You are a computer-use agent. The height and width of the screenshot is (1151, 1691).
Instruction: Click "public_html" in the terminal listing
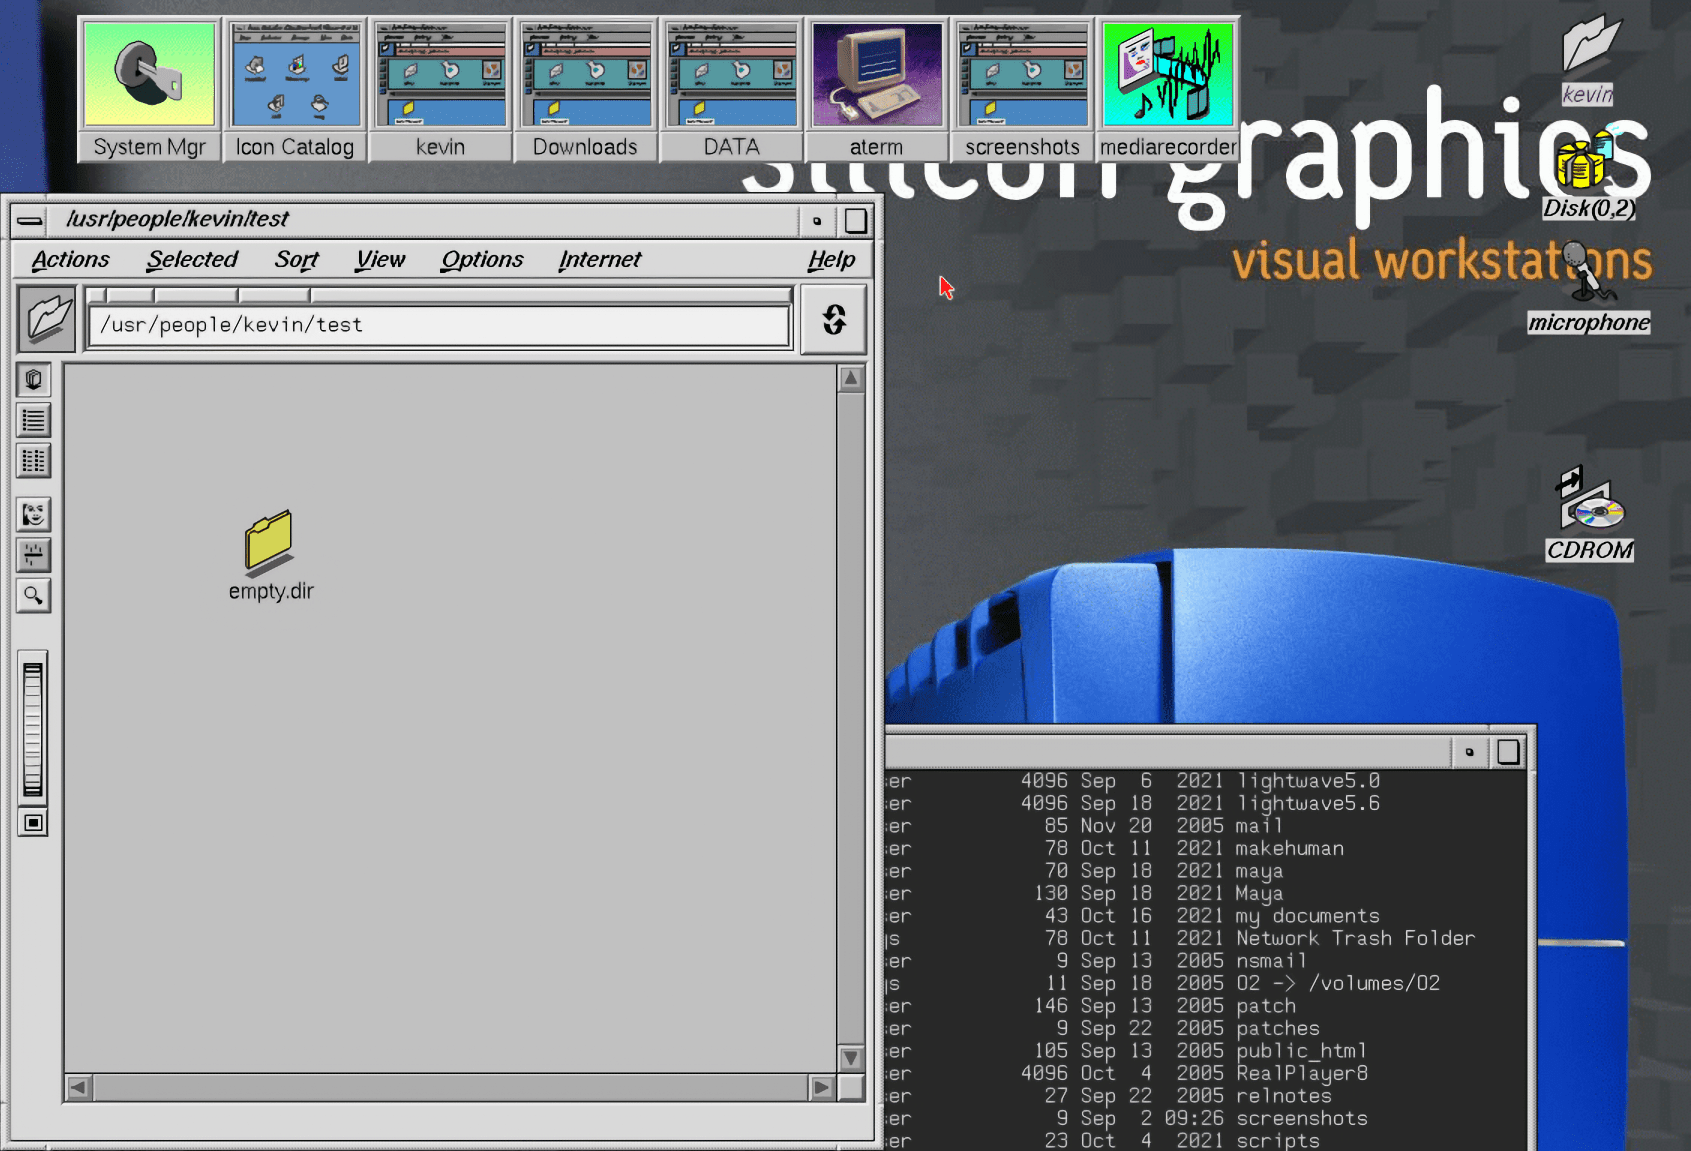click(x=1302, y=1051)
